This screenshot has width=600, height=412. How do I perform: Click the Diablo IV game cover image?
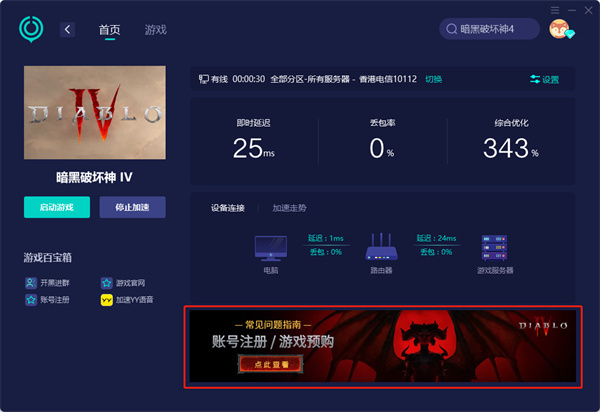[x=95, y=112]
